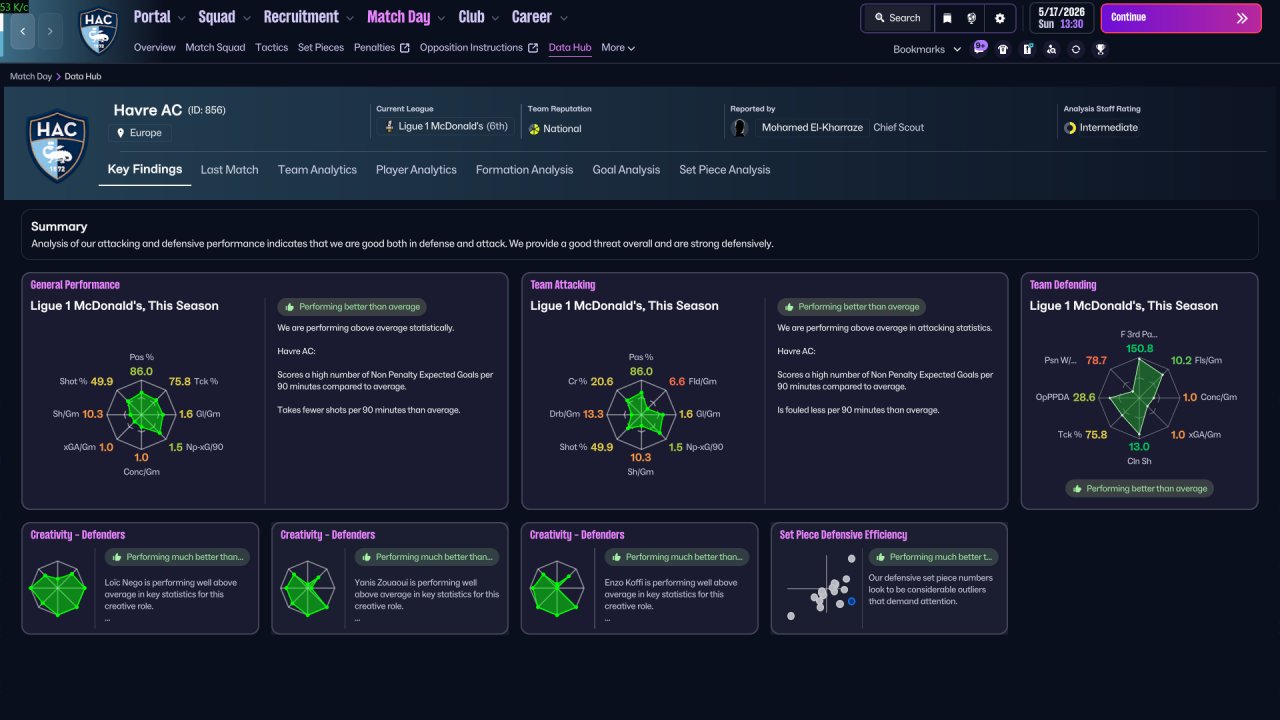
Task: Click the Europe location tag
Action: [140, 133]
